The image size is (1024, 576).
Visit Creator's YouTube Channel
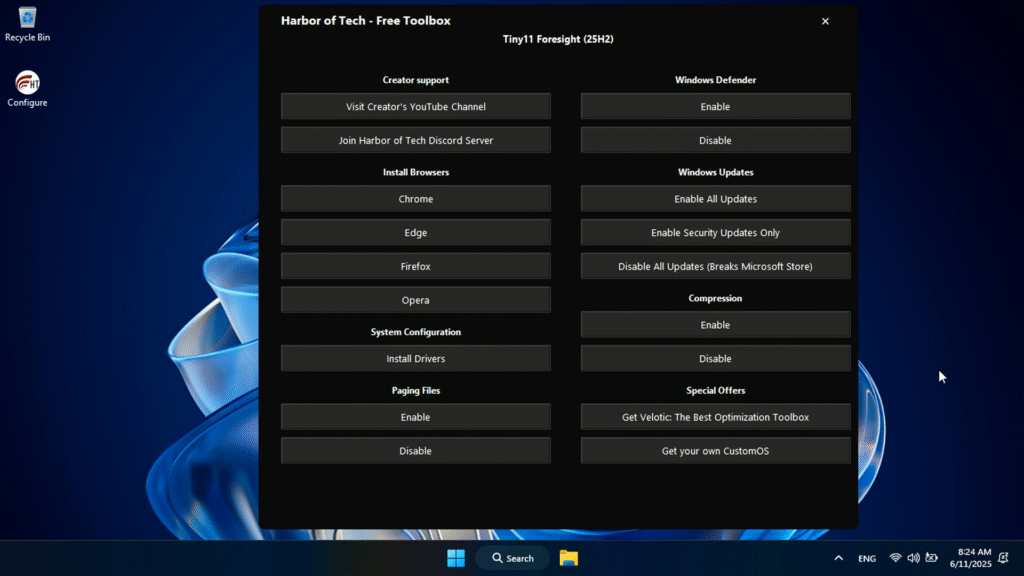(x=416, y=106)
